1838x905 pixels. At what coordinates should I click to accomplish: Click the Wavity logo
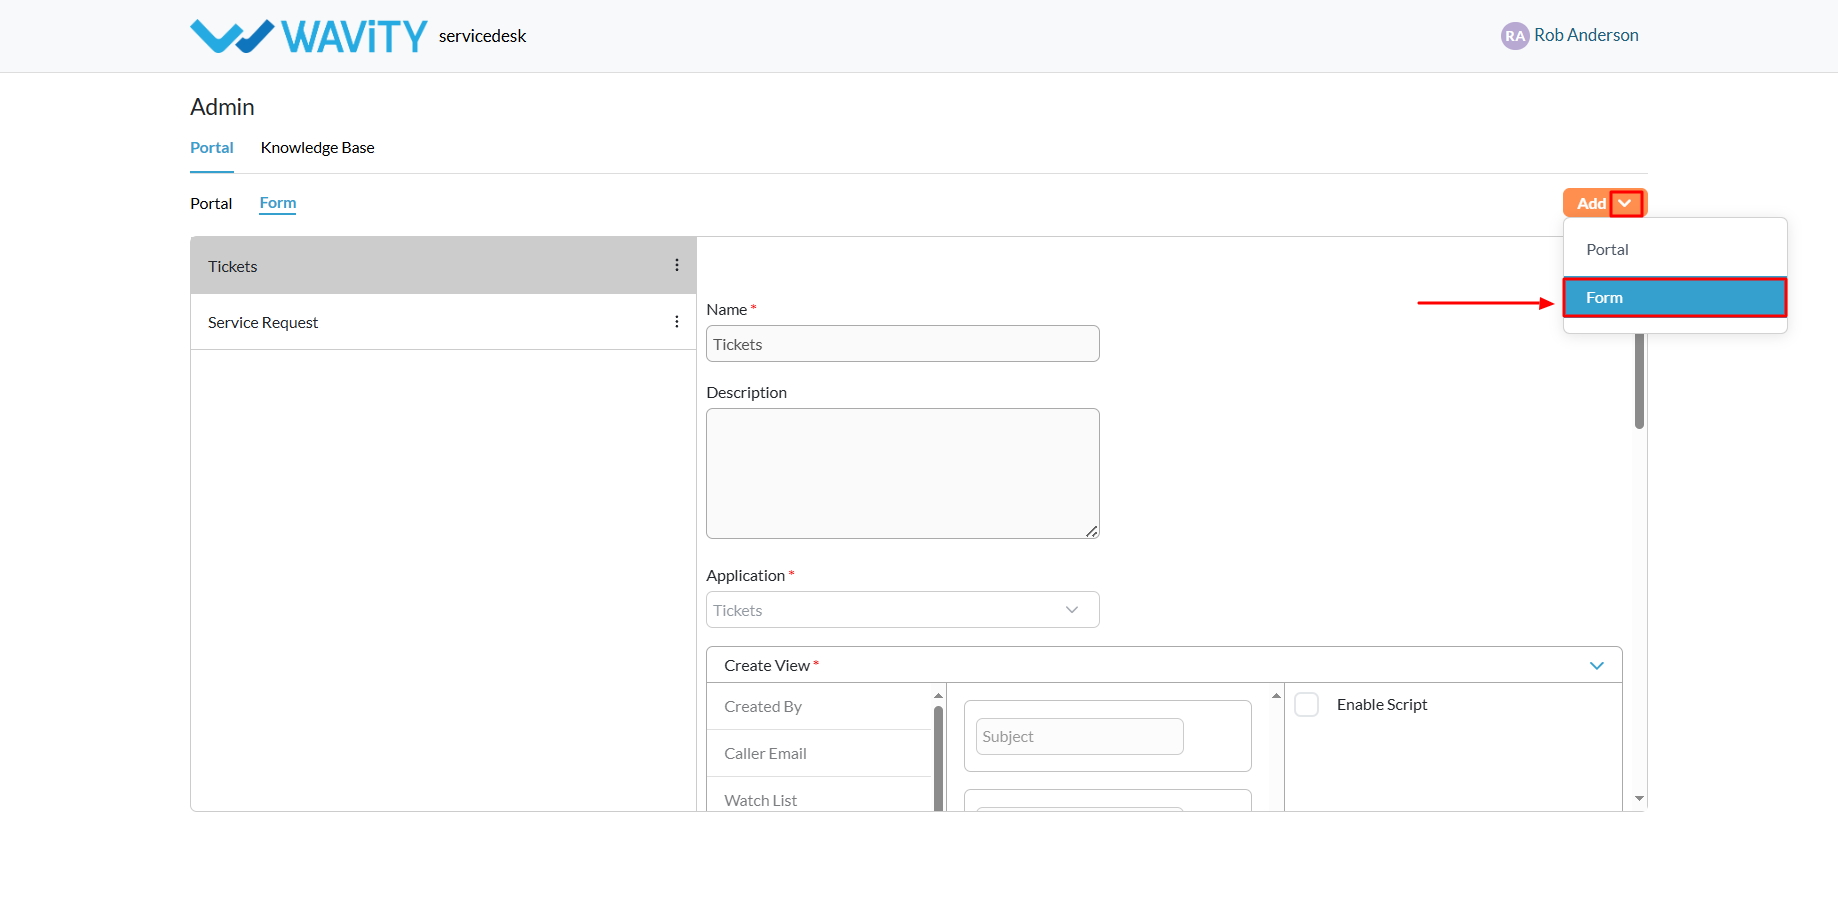pos(308,36)
